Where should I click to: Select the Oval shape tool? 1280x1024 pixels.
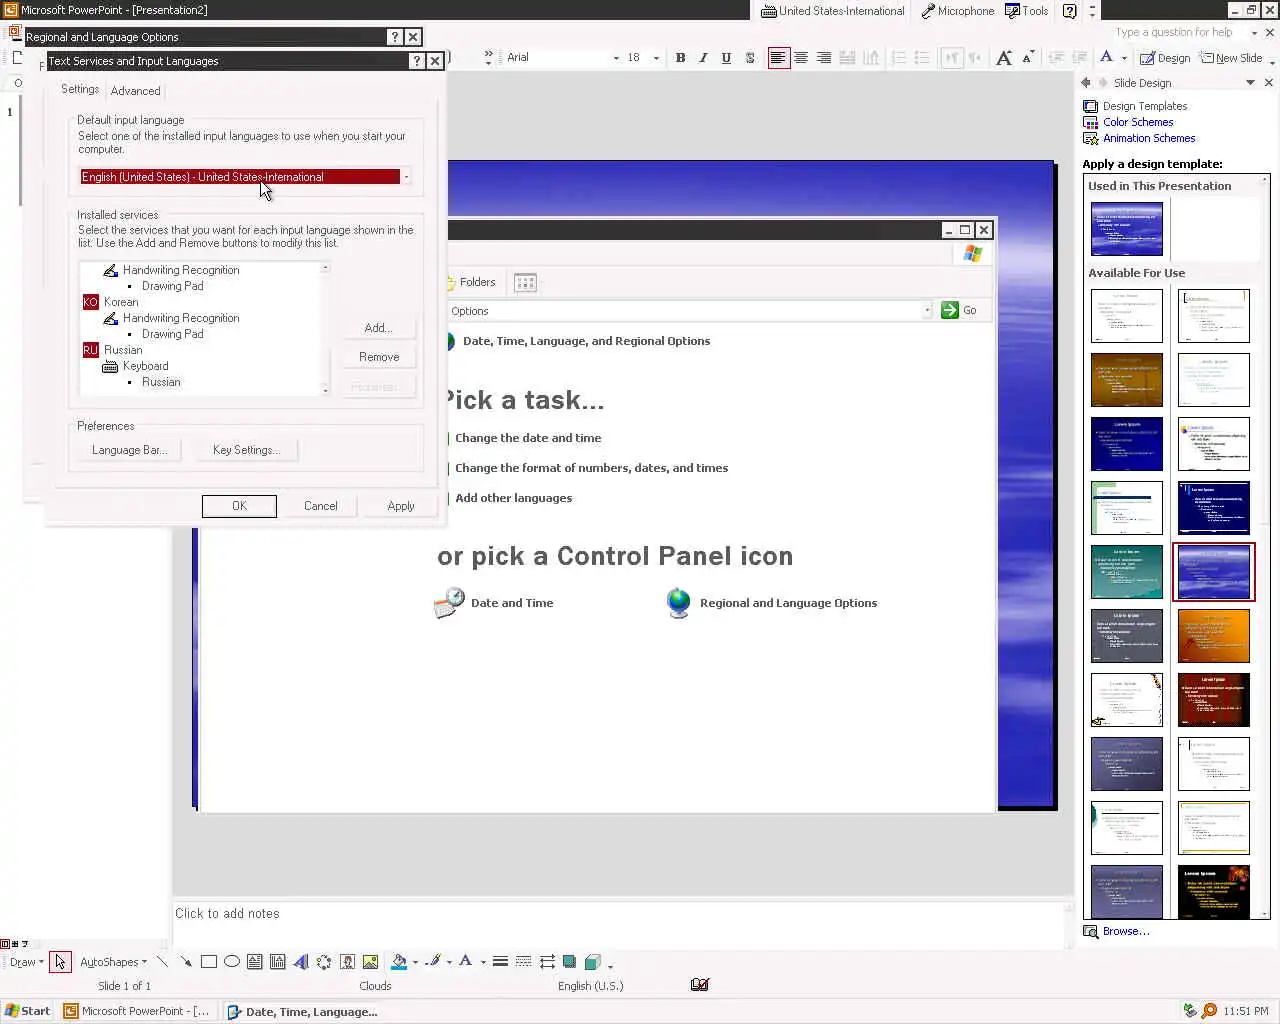click(x=231, y=962)
